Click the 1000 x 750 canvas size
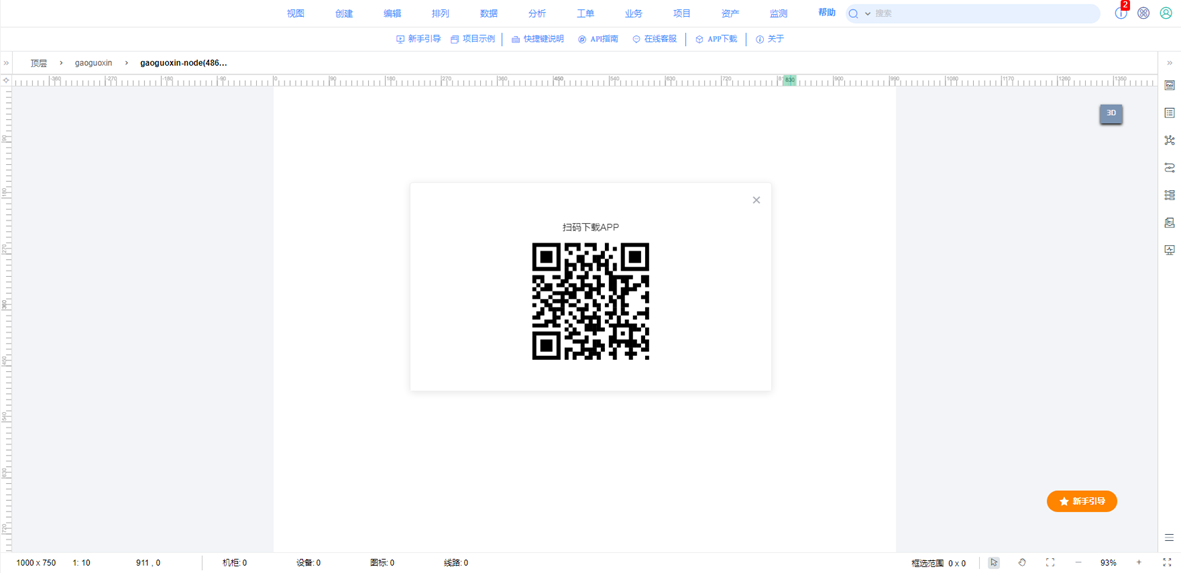 coord(36,563)
